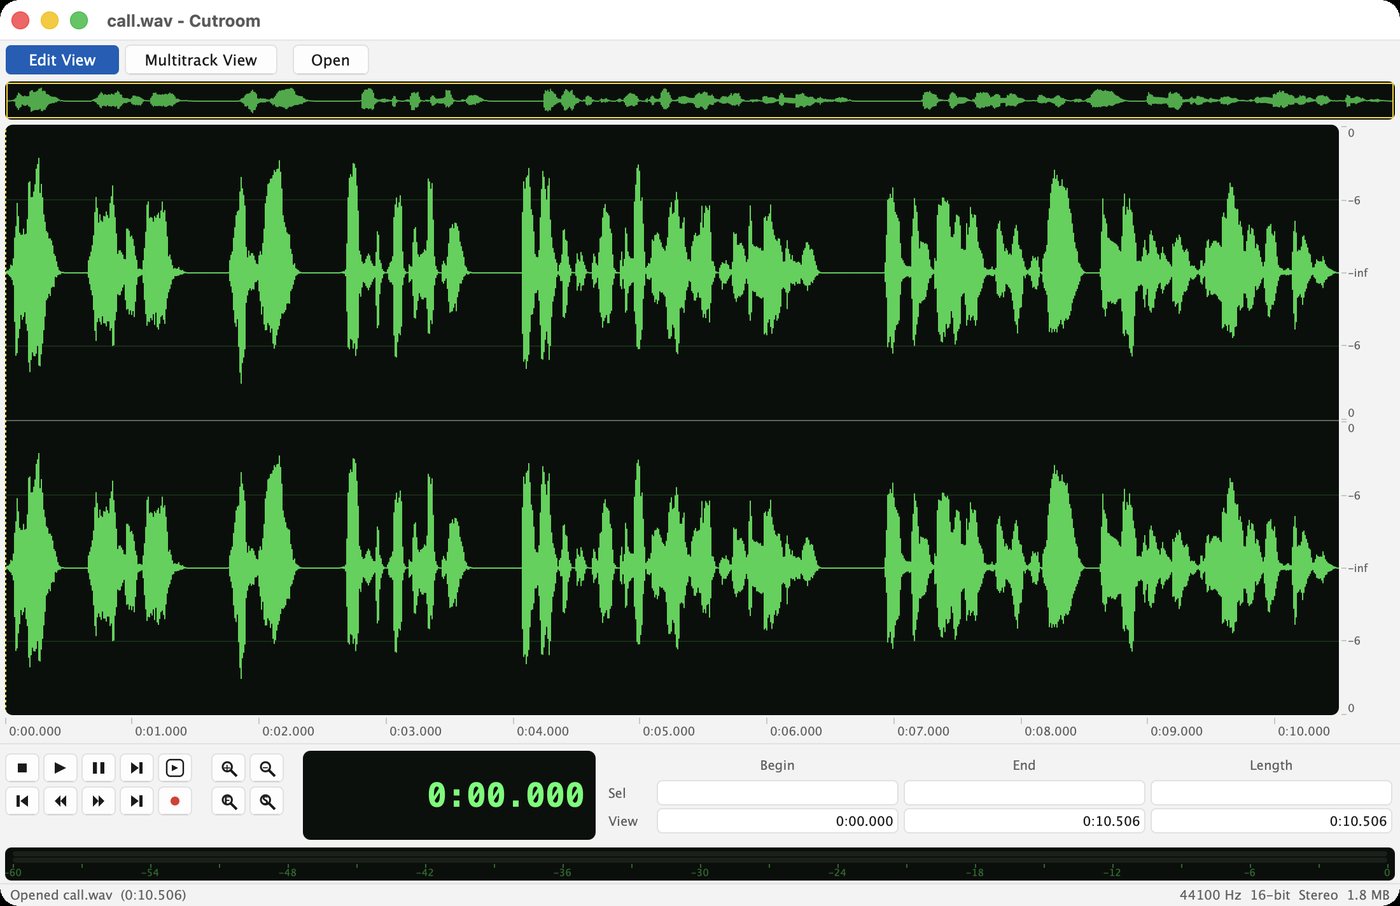The height and width of the screenshot is (906, 1400).
Task: Switch to the Multitrack View tab
Action: [x=201, y=60]
